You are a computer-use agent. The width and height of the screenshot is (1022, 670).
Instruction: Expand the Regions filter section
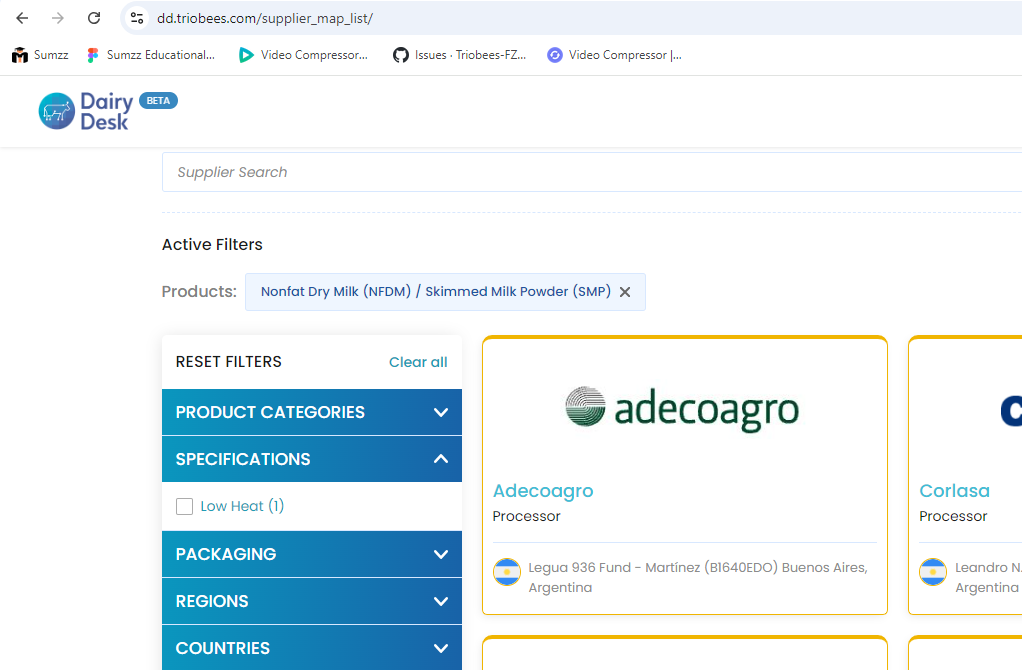tap(311, 601)
